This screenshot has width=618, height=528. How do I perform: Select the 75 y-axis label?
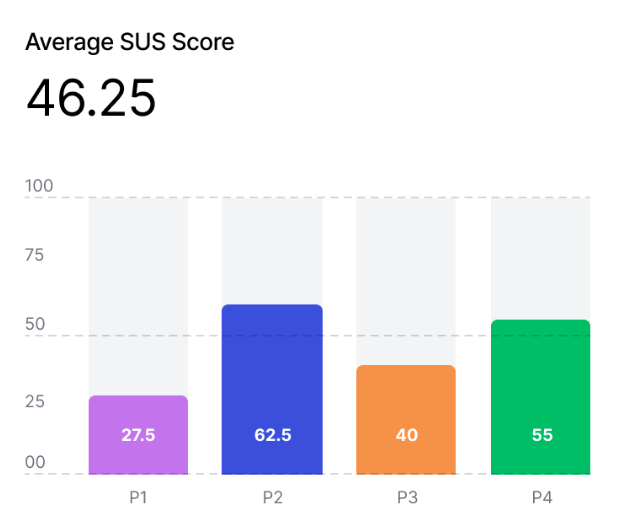[35, 254]
